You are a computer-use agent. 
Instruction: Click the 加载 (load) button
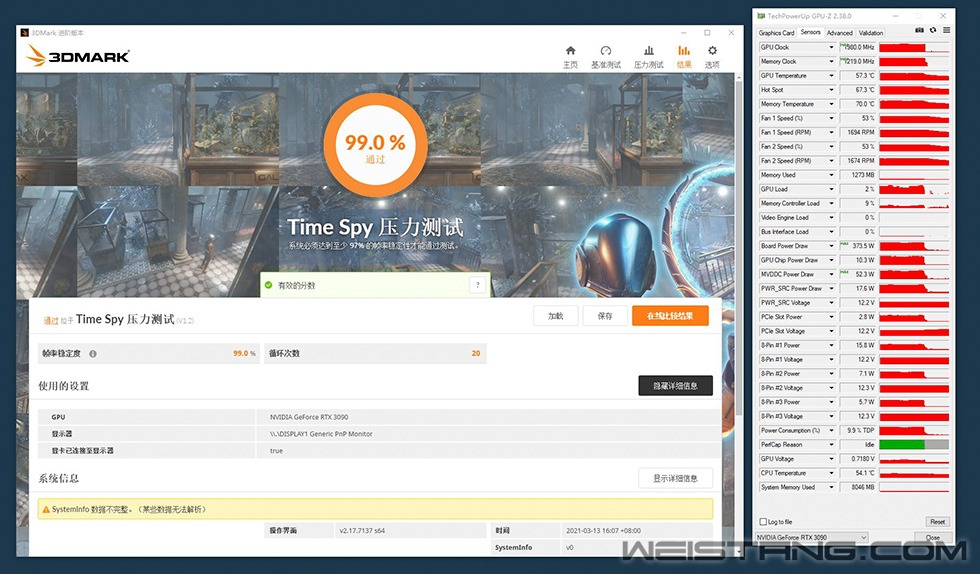(556, 316)
